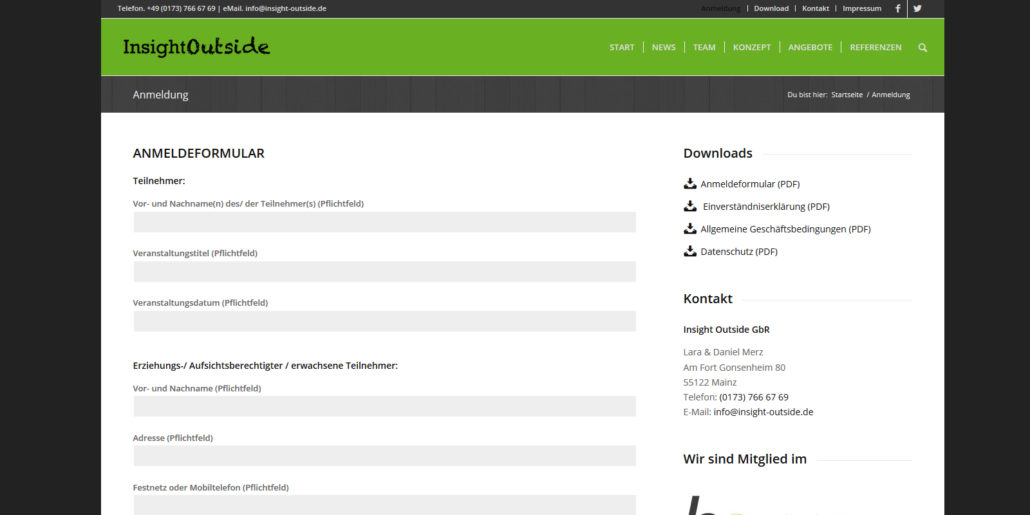Image resolution: width=1030 pixels, height=515 pixels.
Task: Click the Startseite breadcrumb link
Action: [846, 95]
